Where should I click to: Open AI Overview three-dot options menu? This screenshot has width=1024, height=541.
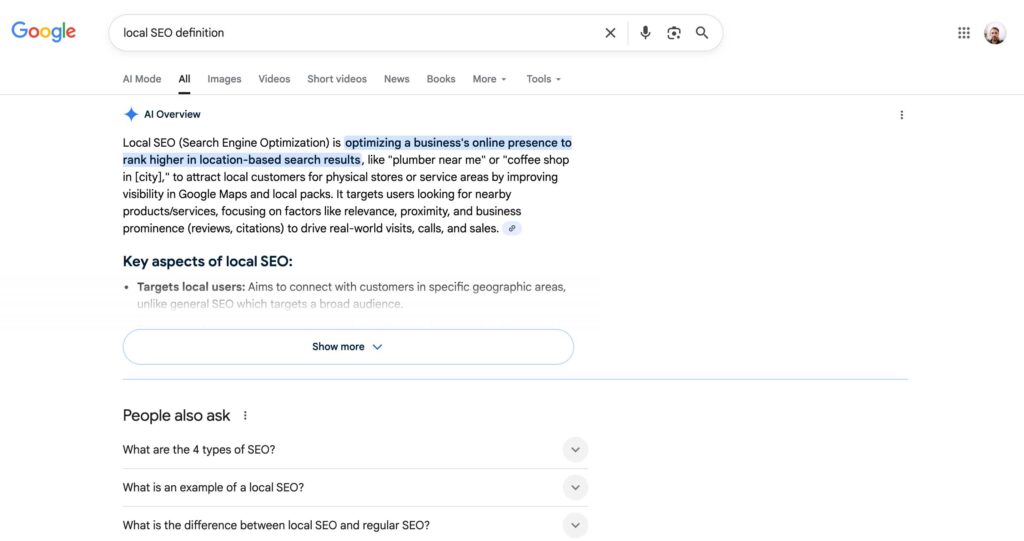901,115
